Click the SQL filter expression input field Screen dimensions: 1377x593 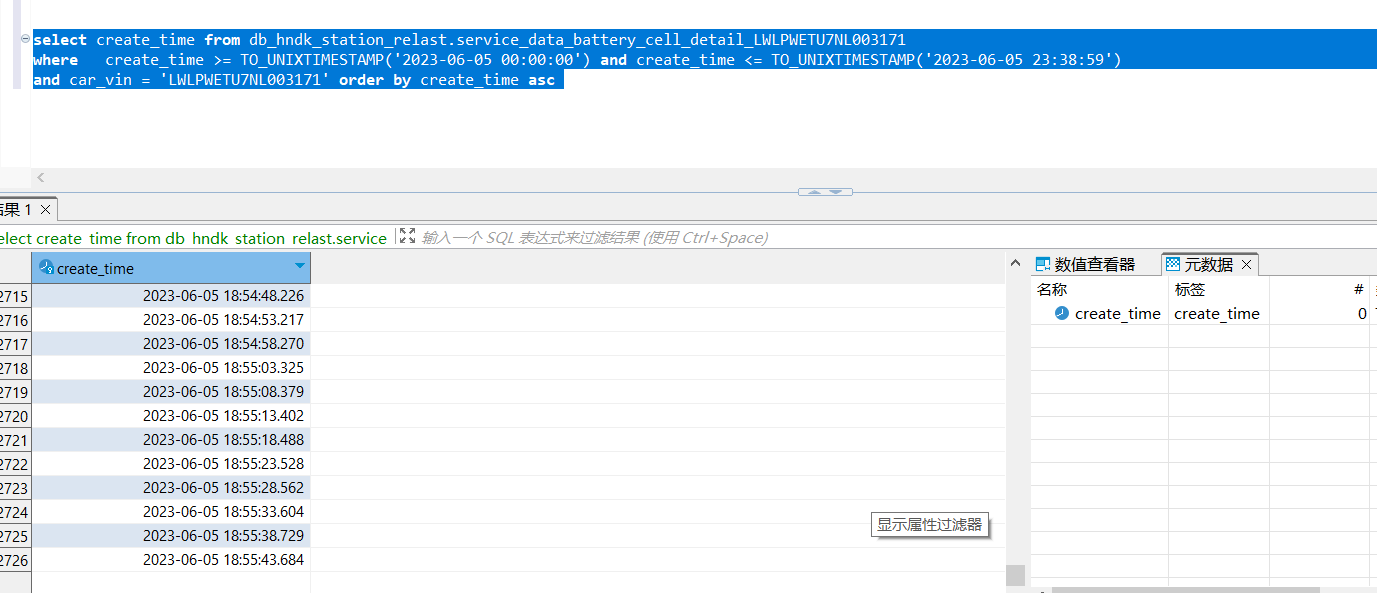point(600,237)
